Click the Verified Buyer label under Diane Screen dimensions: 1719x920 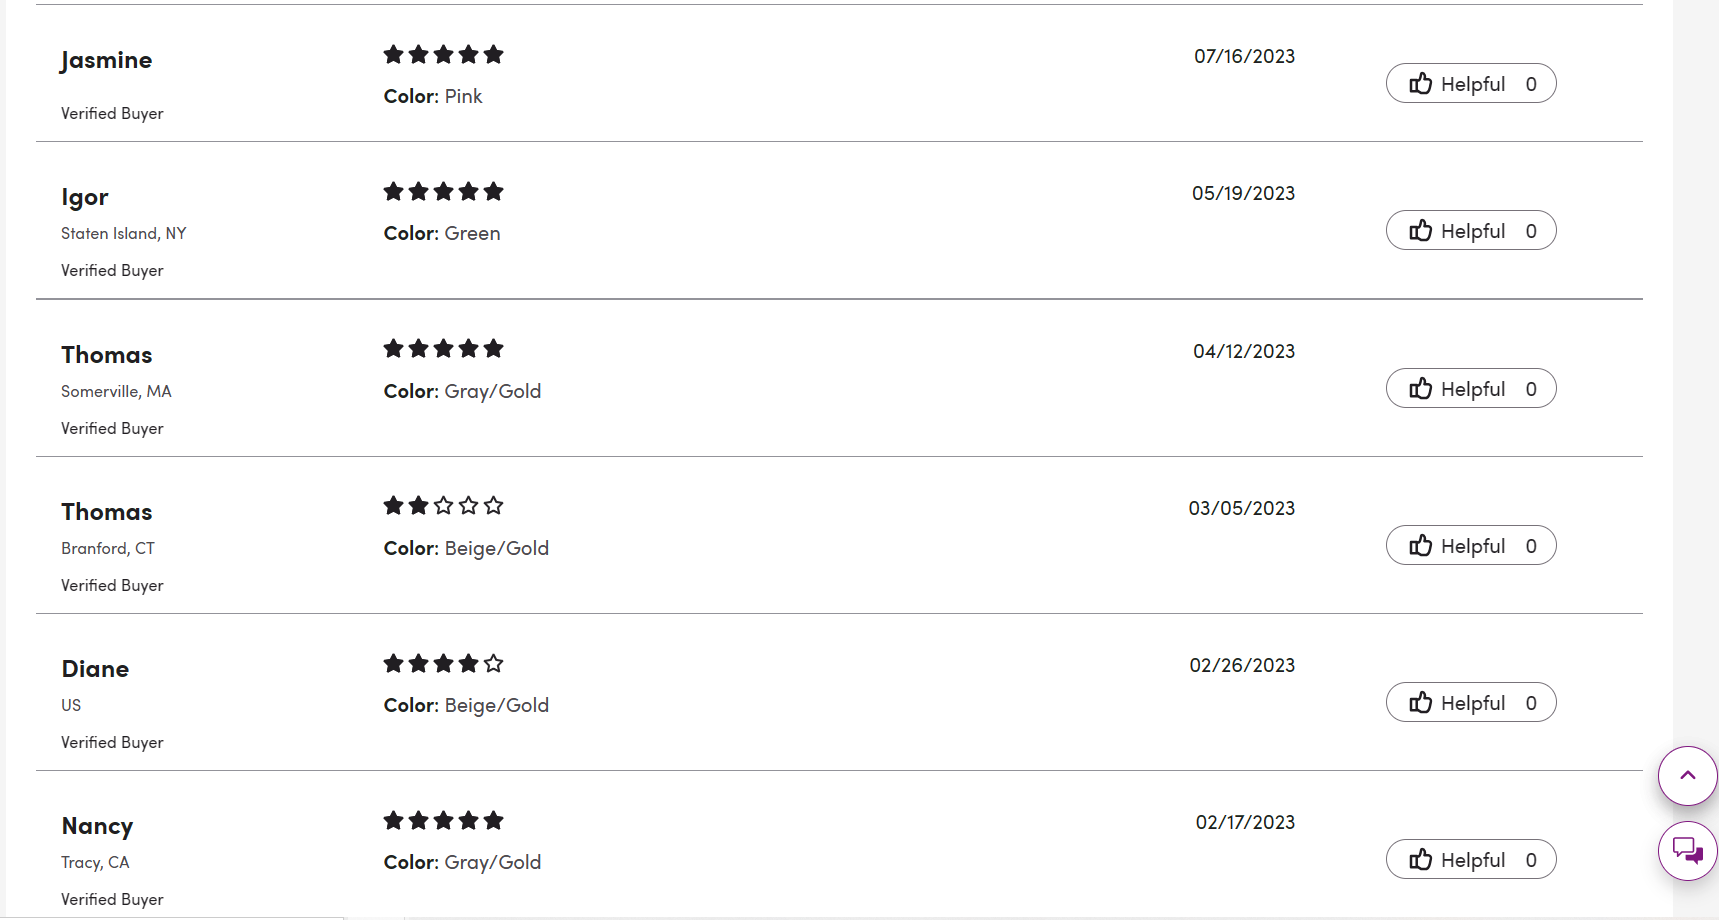pyautogui.click(x=112, y=742)
